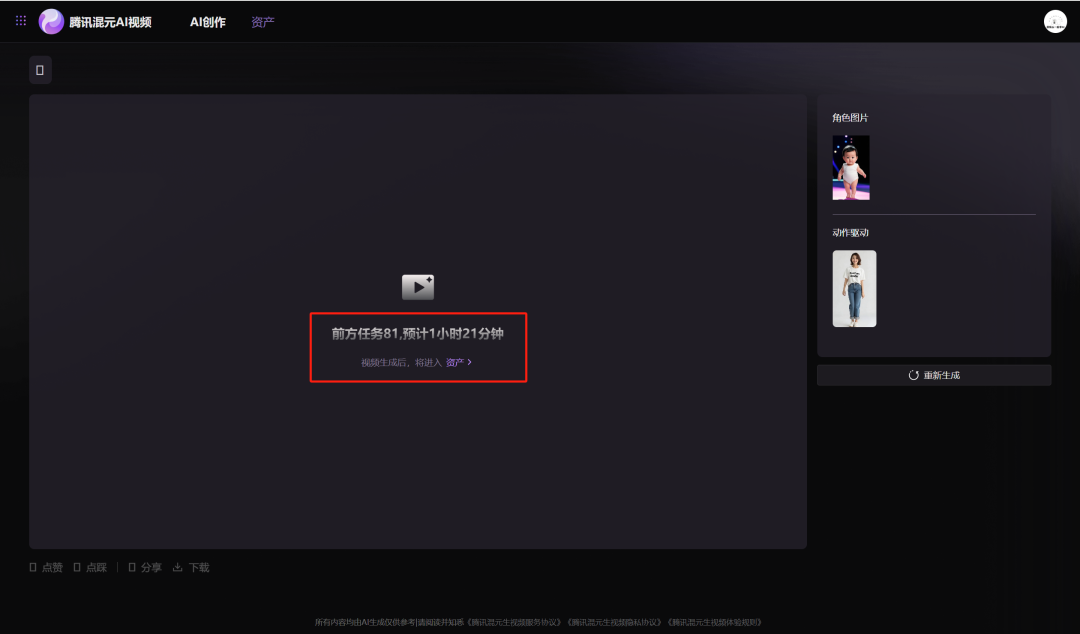Click the 分享 share icon
1080x634 pixels.
click(x=132, y=567)
